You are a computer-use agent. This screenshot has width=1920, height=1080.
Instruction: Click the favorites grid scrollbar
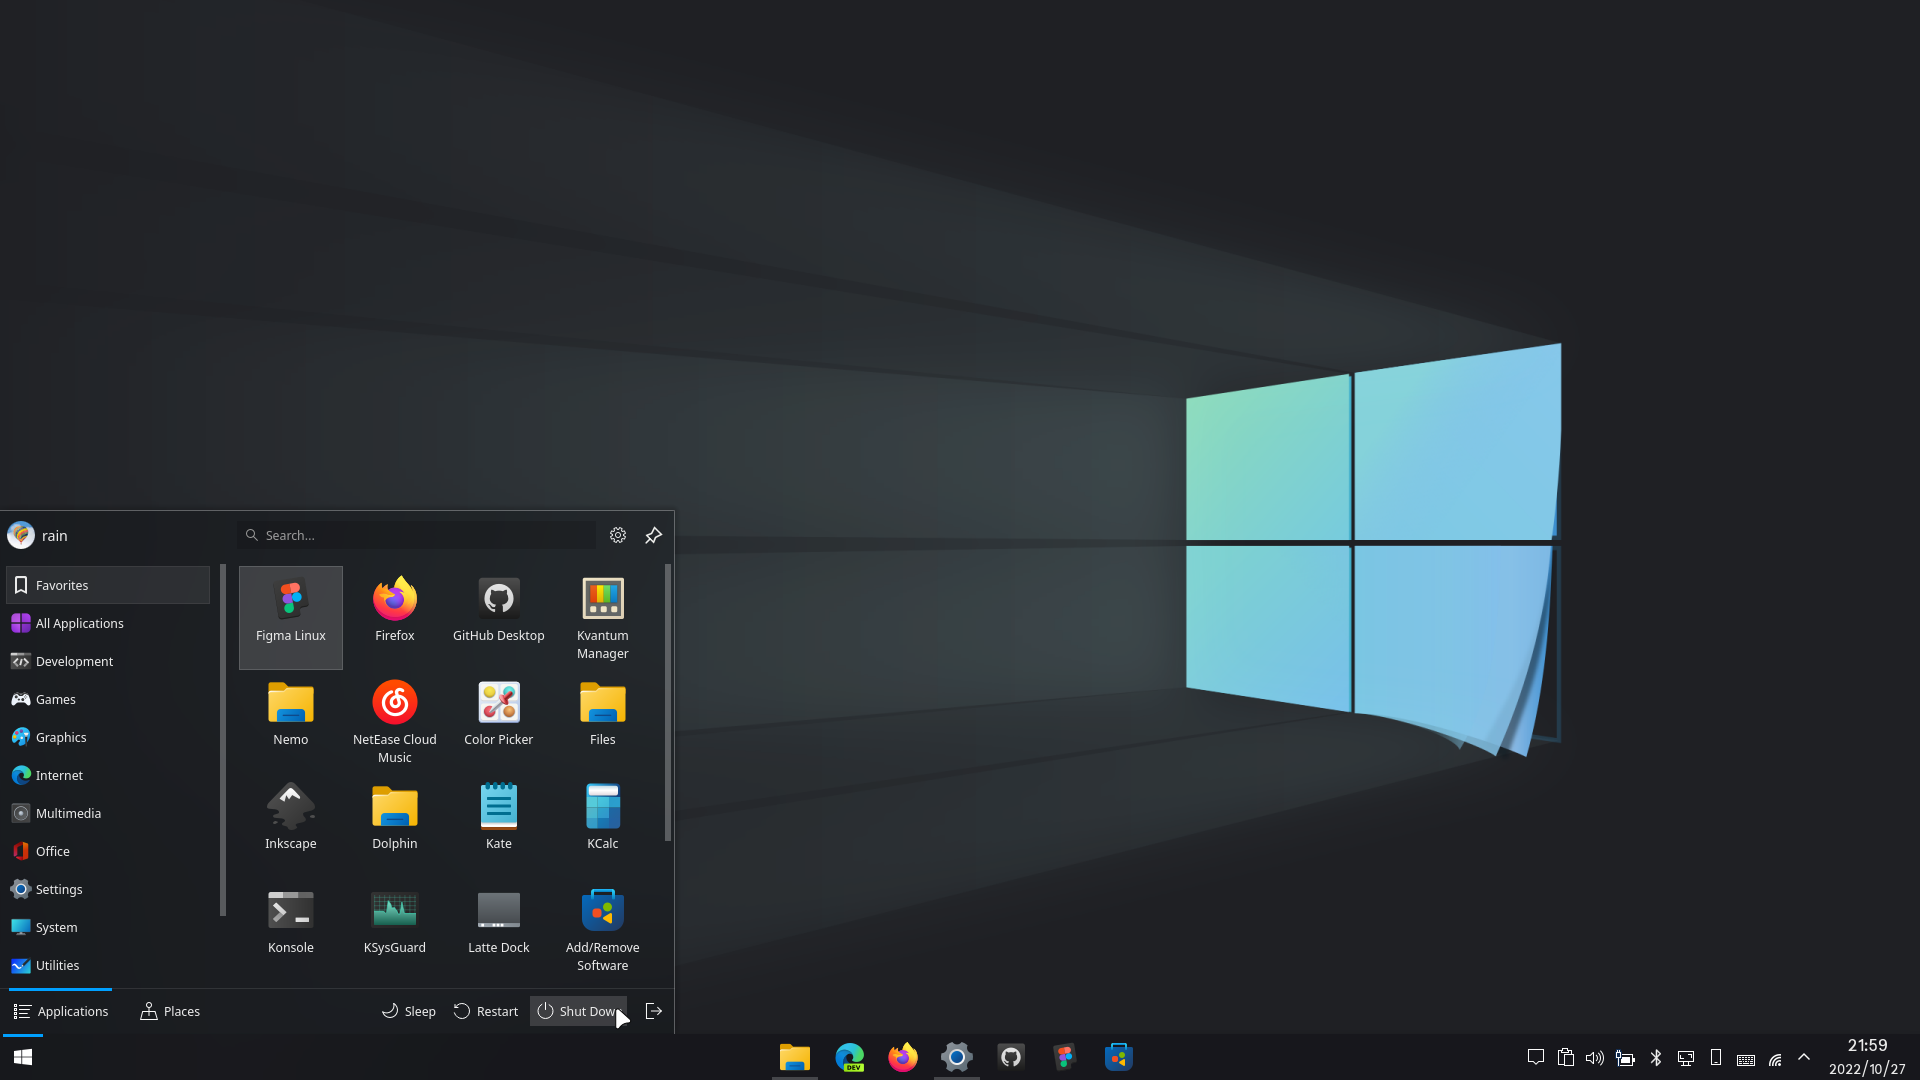click(667, 702)
